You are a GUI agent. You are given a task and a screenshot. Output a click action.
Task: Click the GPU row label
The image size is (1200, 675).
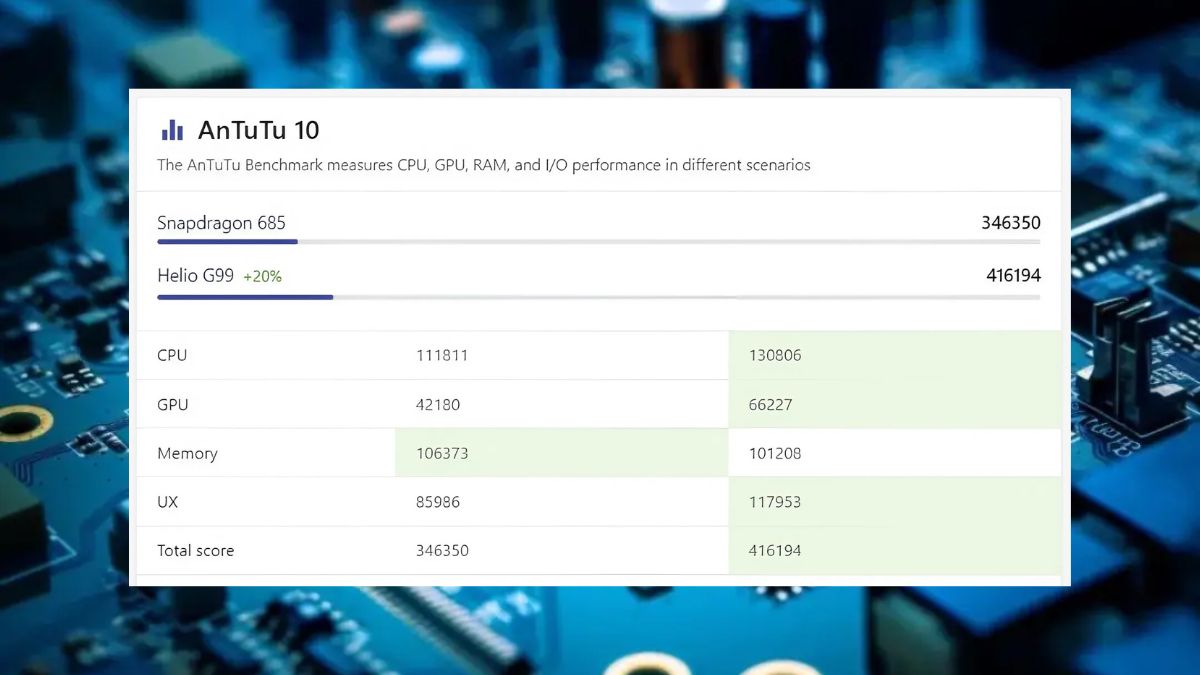pyautogui.click(x=173, y=405)
